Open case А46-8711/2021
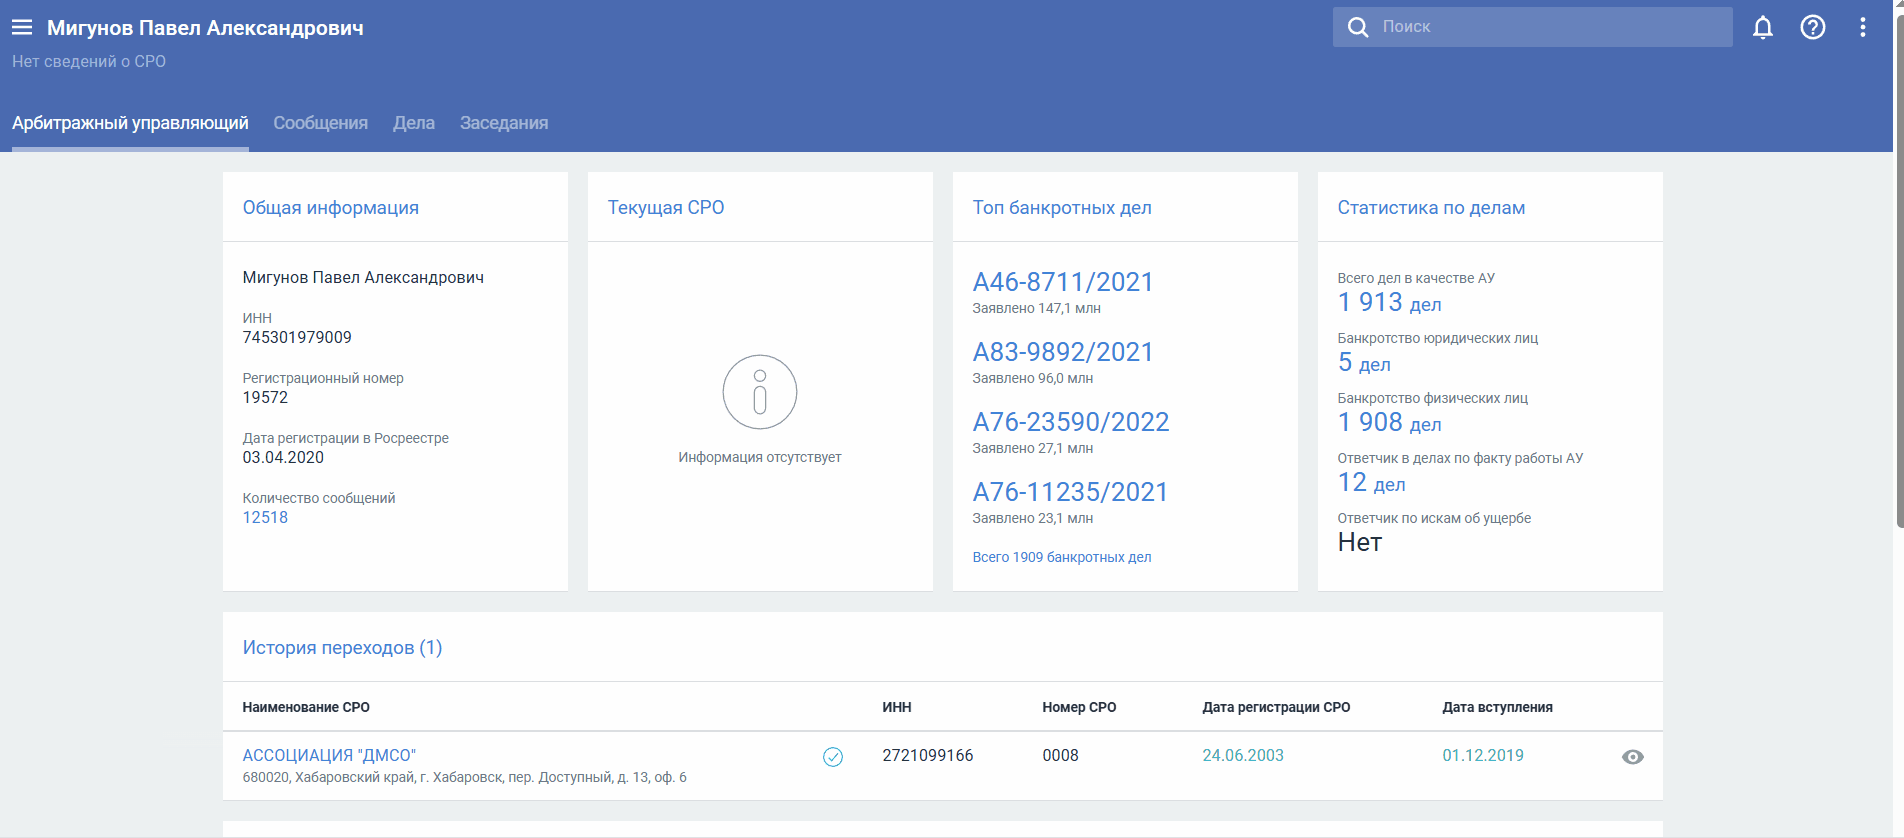1904x838 pixels. (x=1062, y=282)
